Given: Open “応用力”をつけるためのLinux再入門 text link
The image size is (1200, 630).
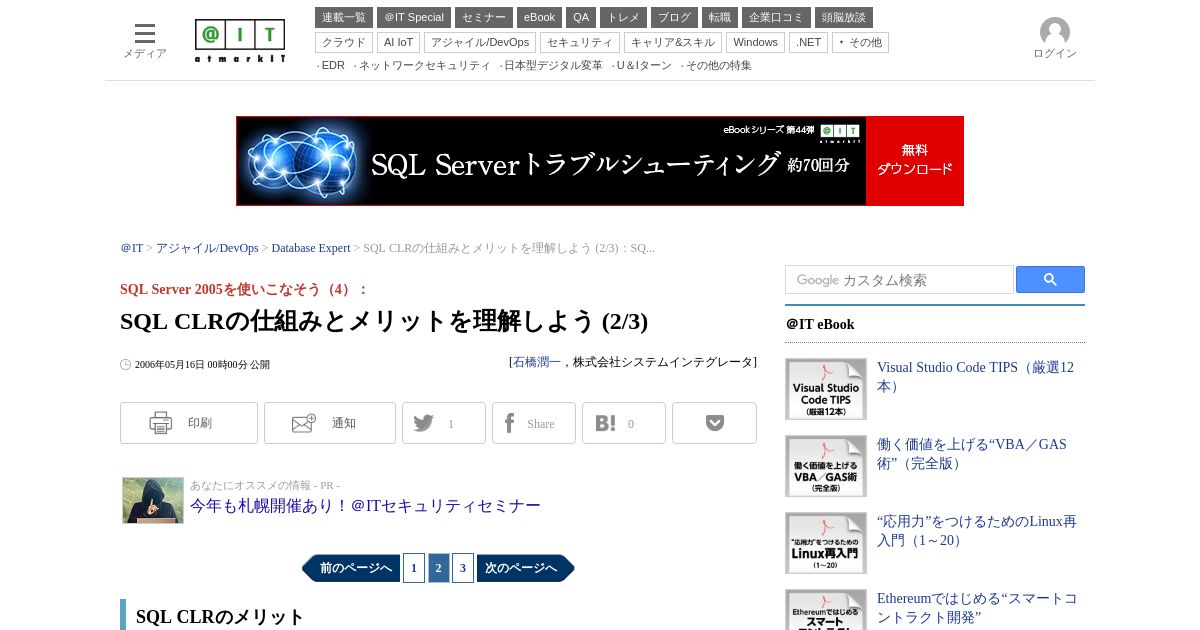Looking at the screenshot, I should pos(977,531).
